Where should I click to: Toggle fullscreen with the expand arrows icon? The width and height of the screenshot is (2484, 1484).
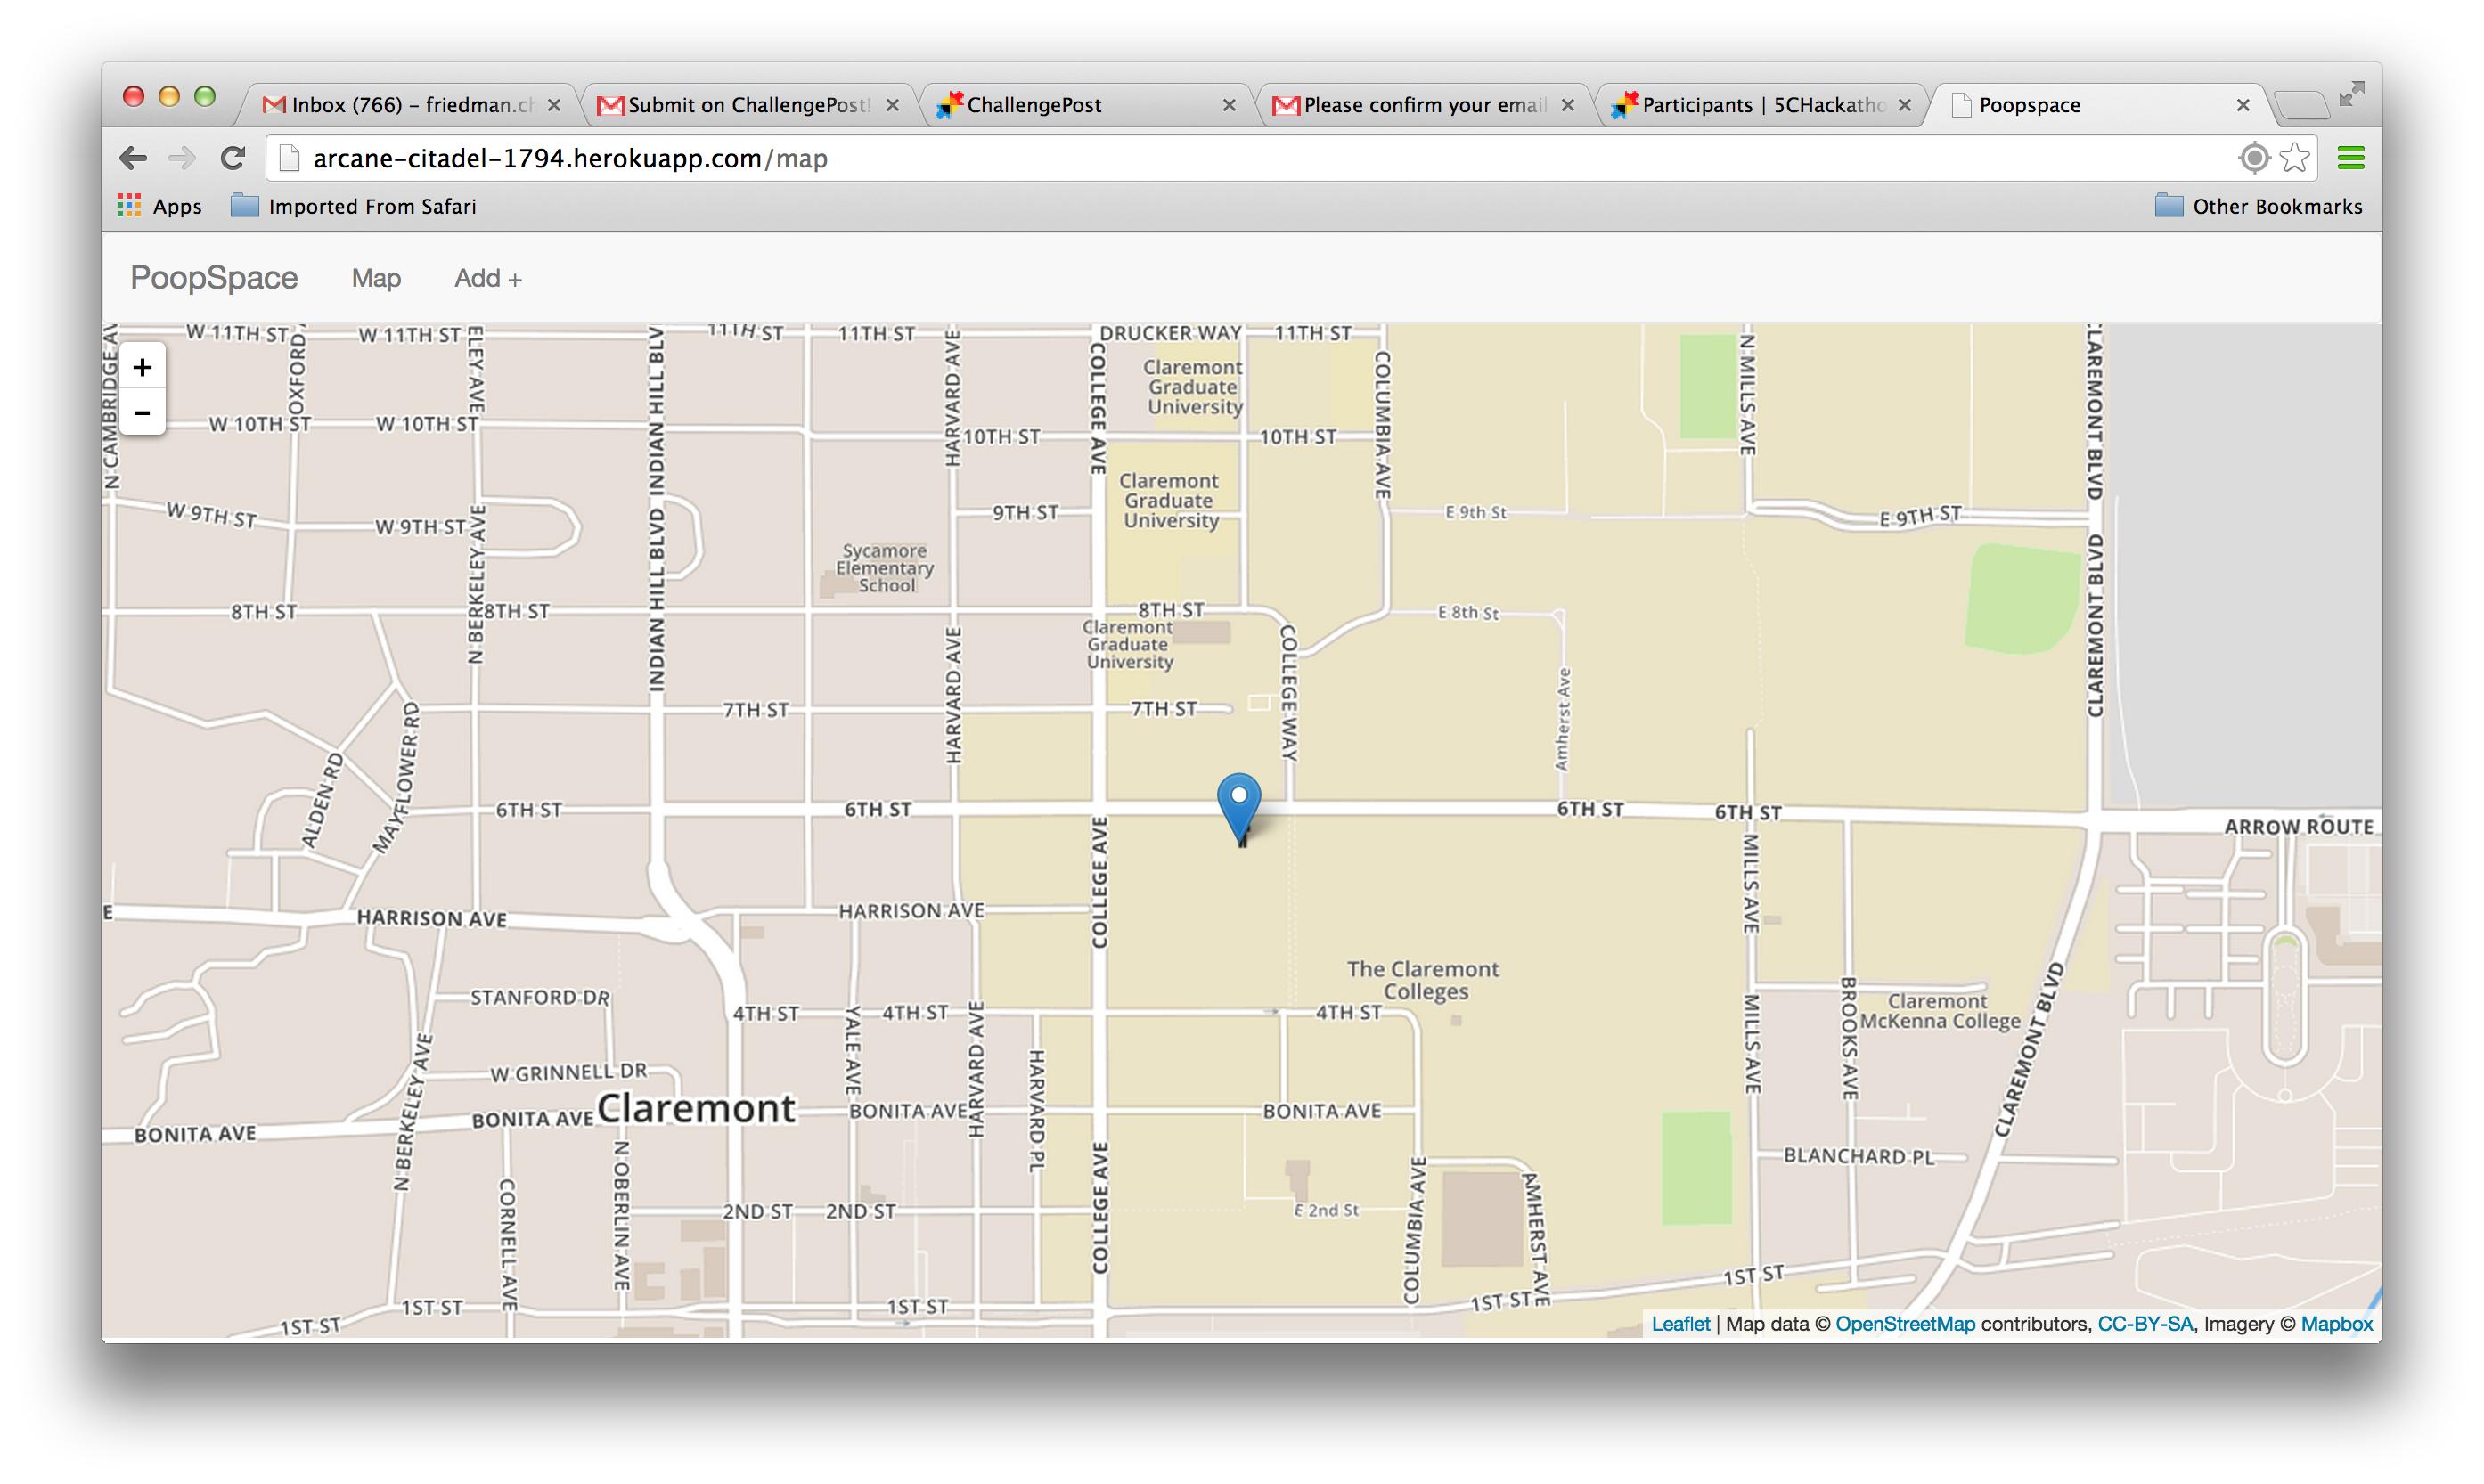click(x=2351, y=95)
